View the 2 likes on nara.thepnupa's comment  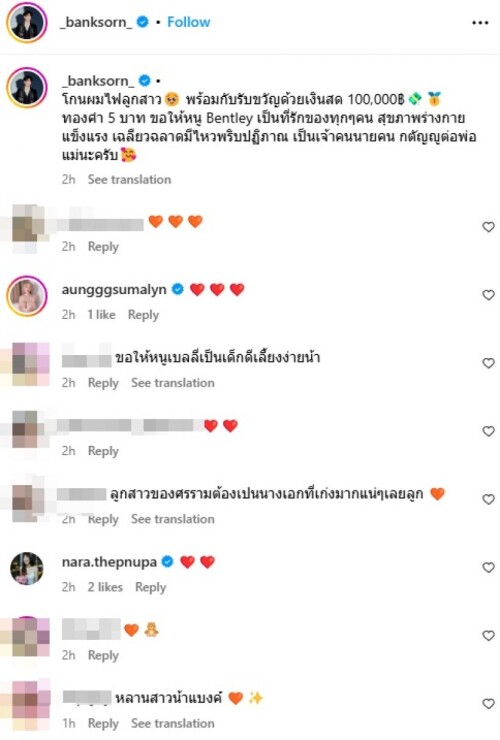[x=105, y=587]
